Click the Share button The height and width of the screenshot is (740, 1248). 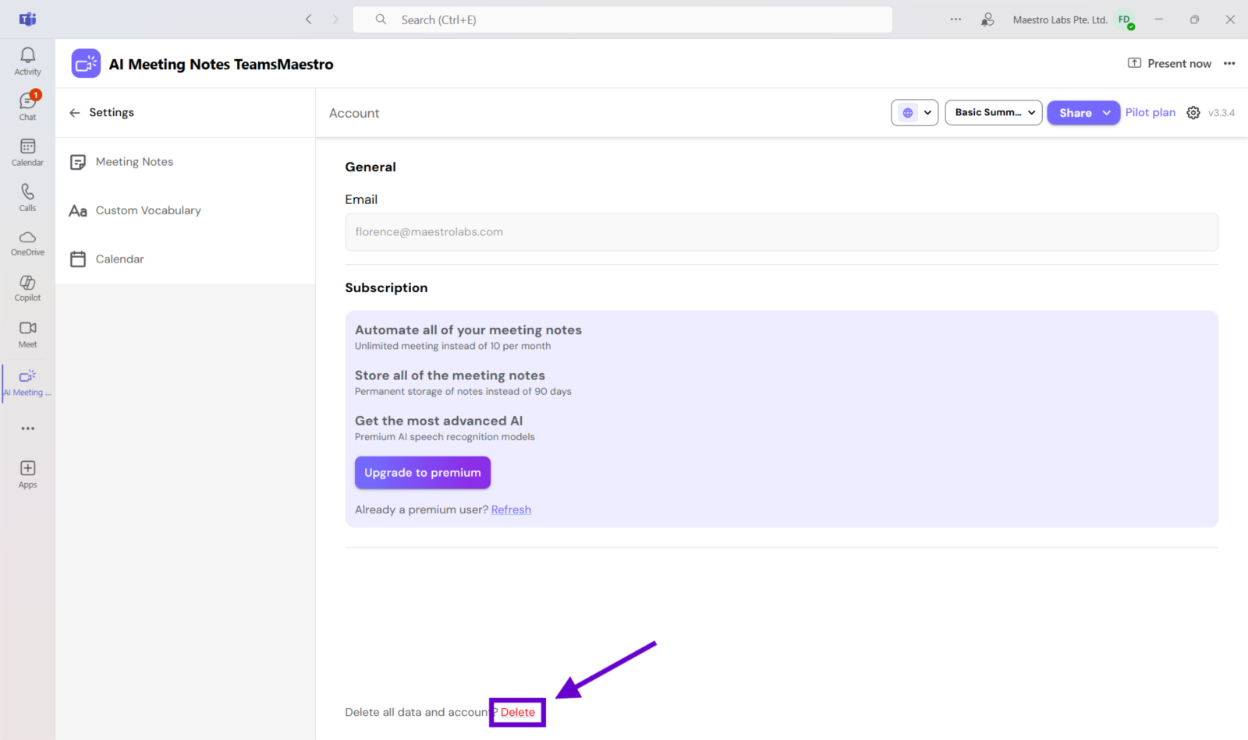click(x=1075, y=113)
